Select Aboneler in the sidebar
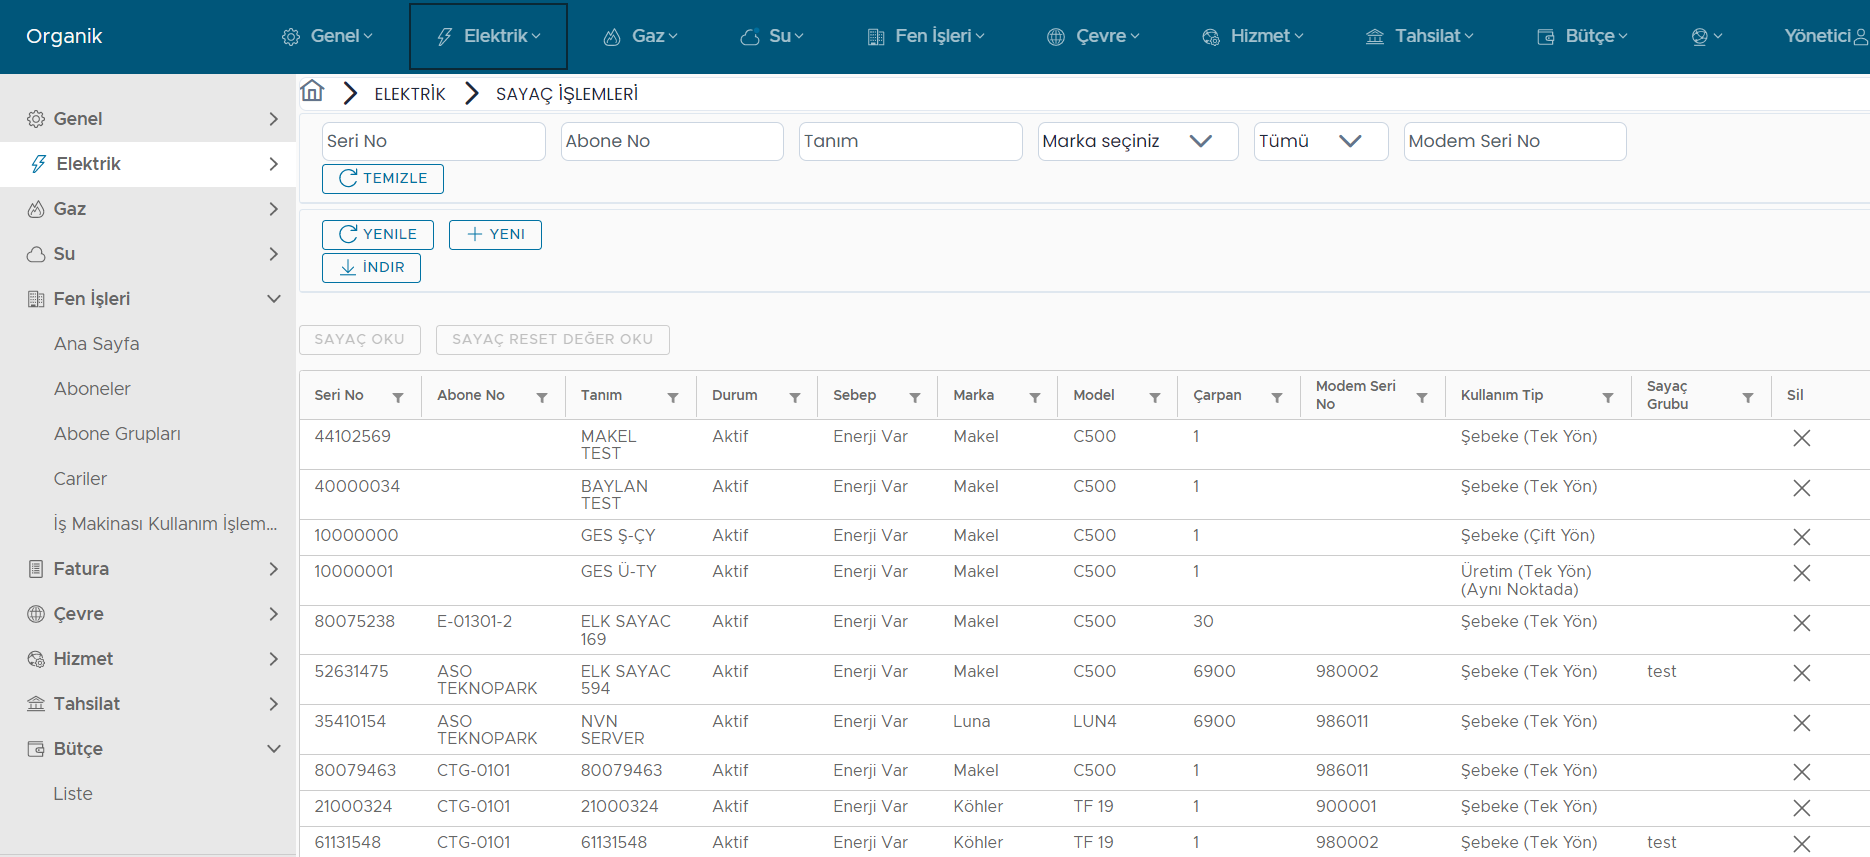 click(92, 389)
